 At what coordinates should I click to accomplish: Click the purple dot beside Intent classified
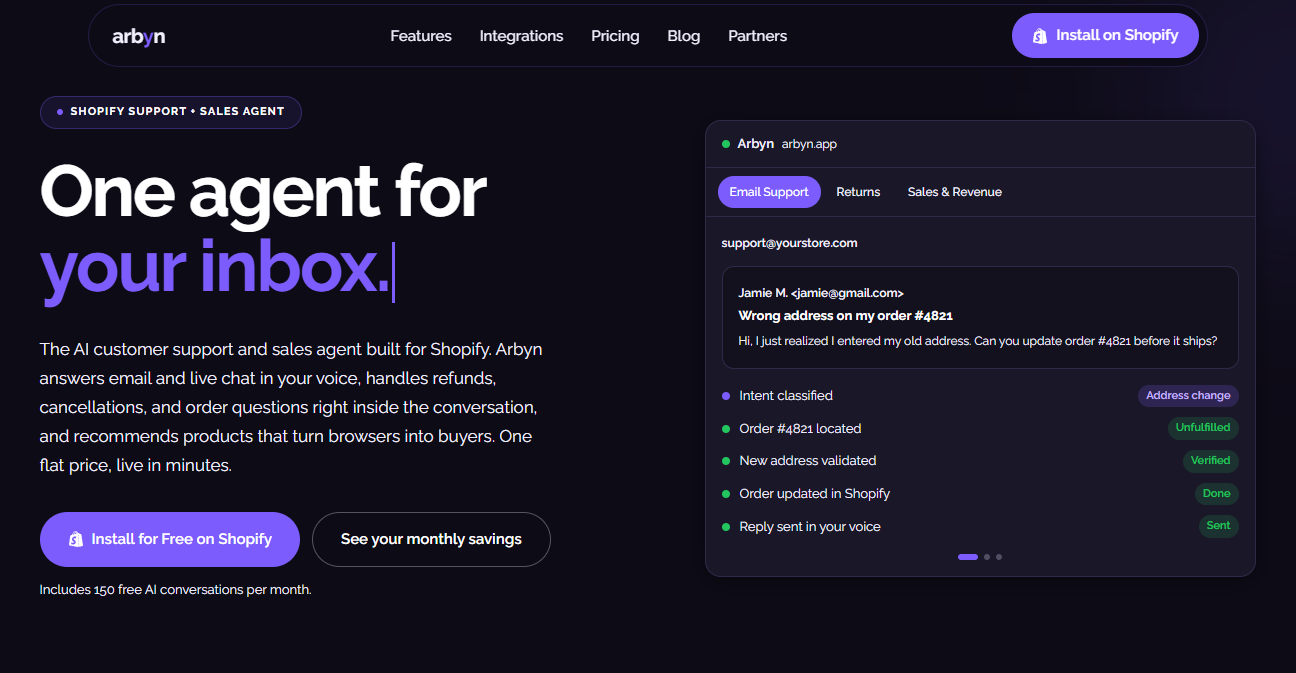726,396
